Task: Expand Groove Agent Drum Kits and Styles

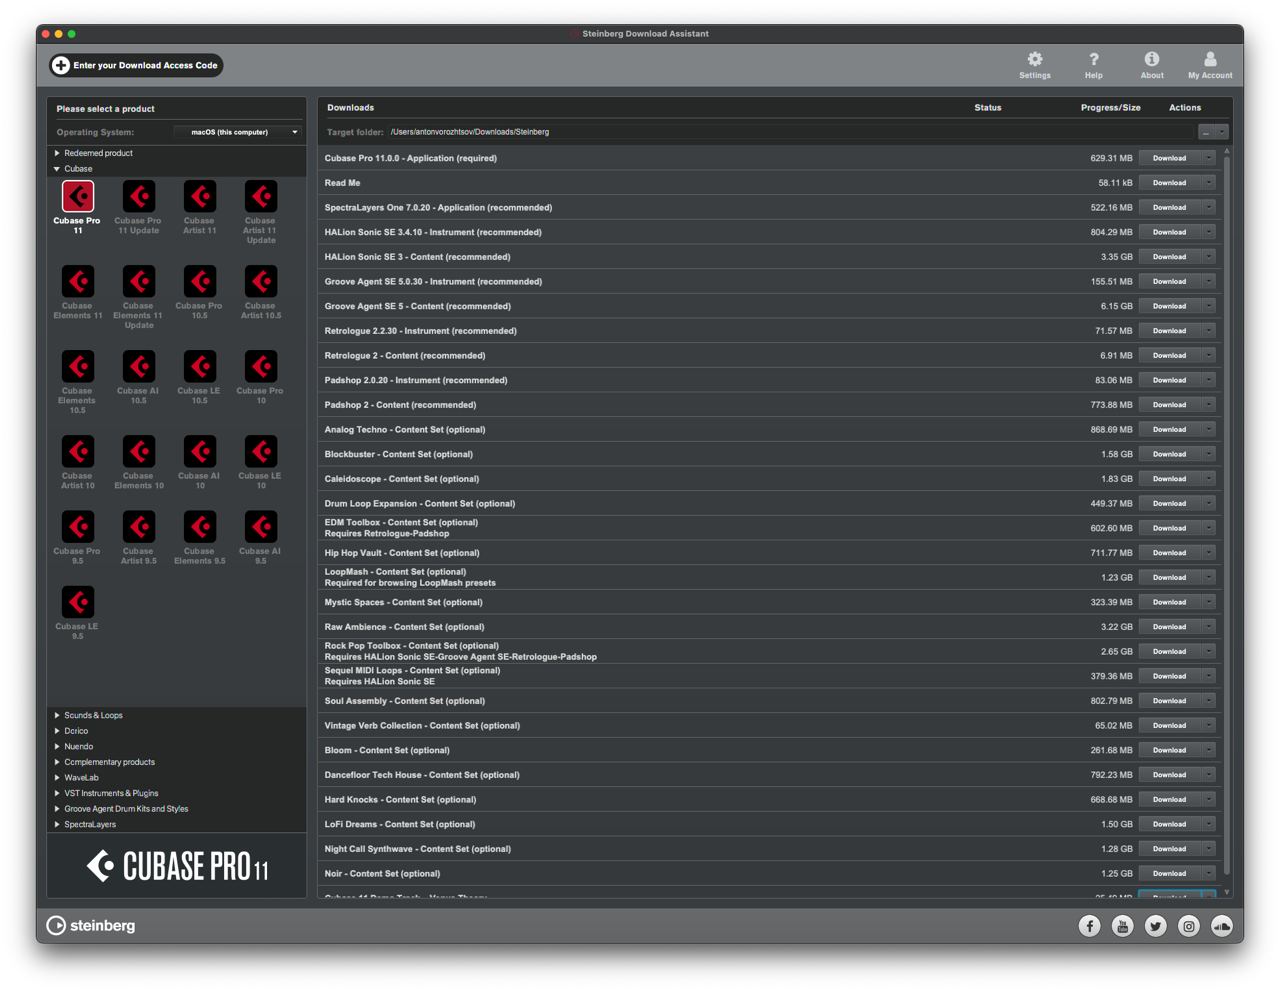Action: 57,809
